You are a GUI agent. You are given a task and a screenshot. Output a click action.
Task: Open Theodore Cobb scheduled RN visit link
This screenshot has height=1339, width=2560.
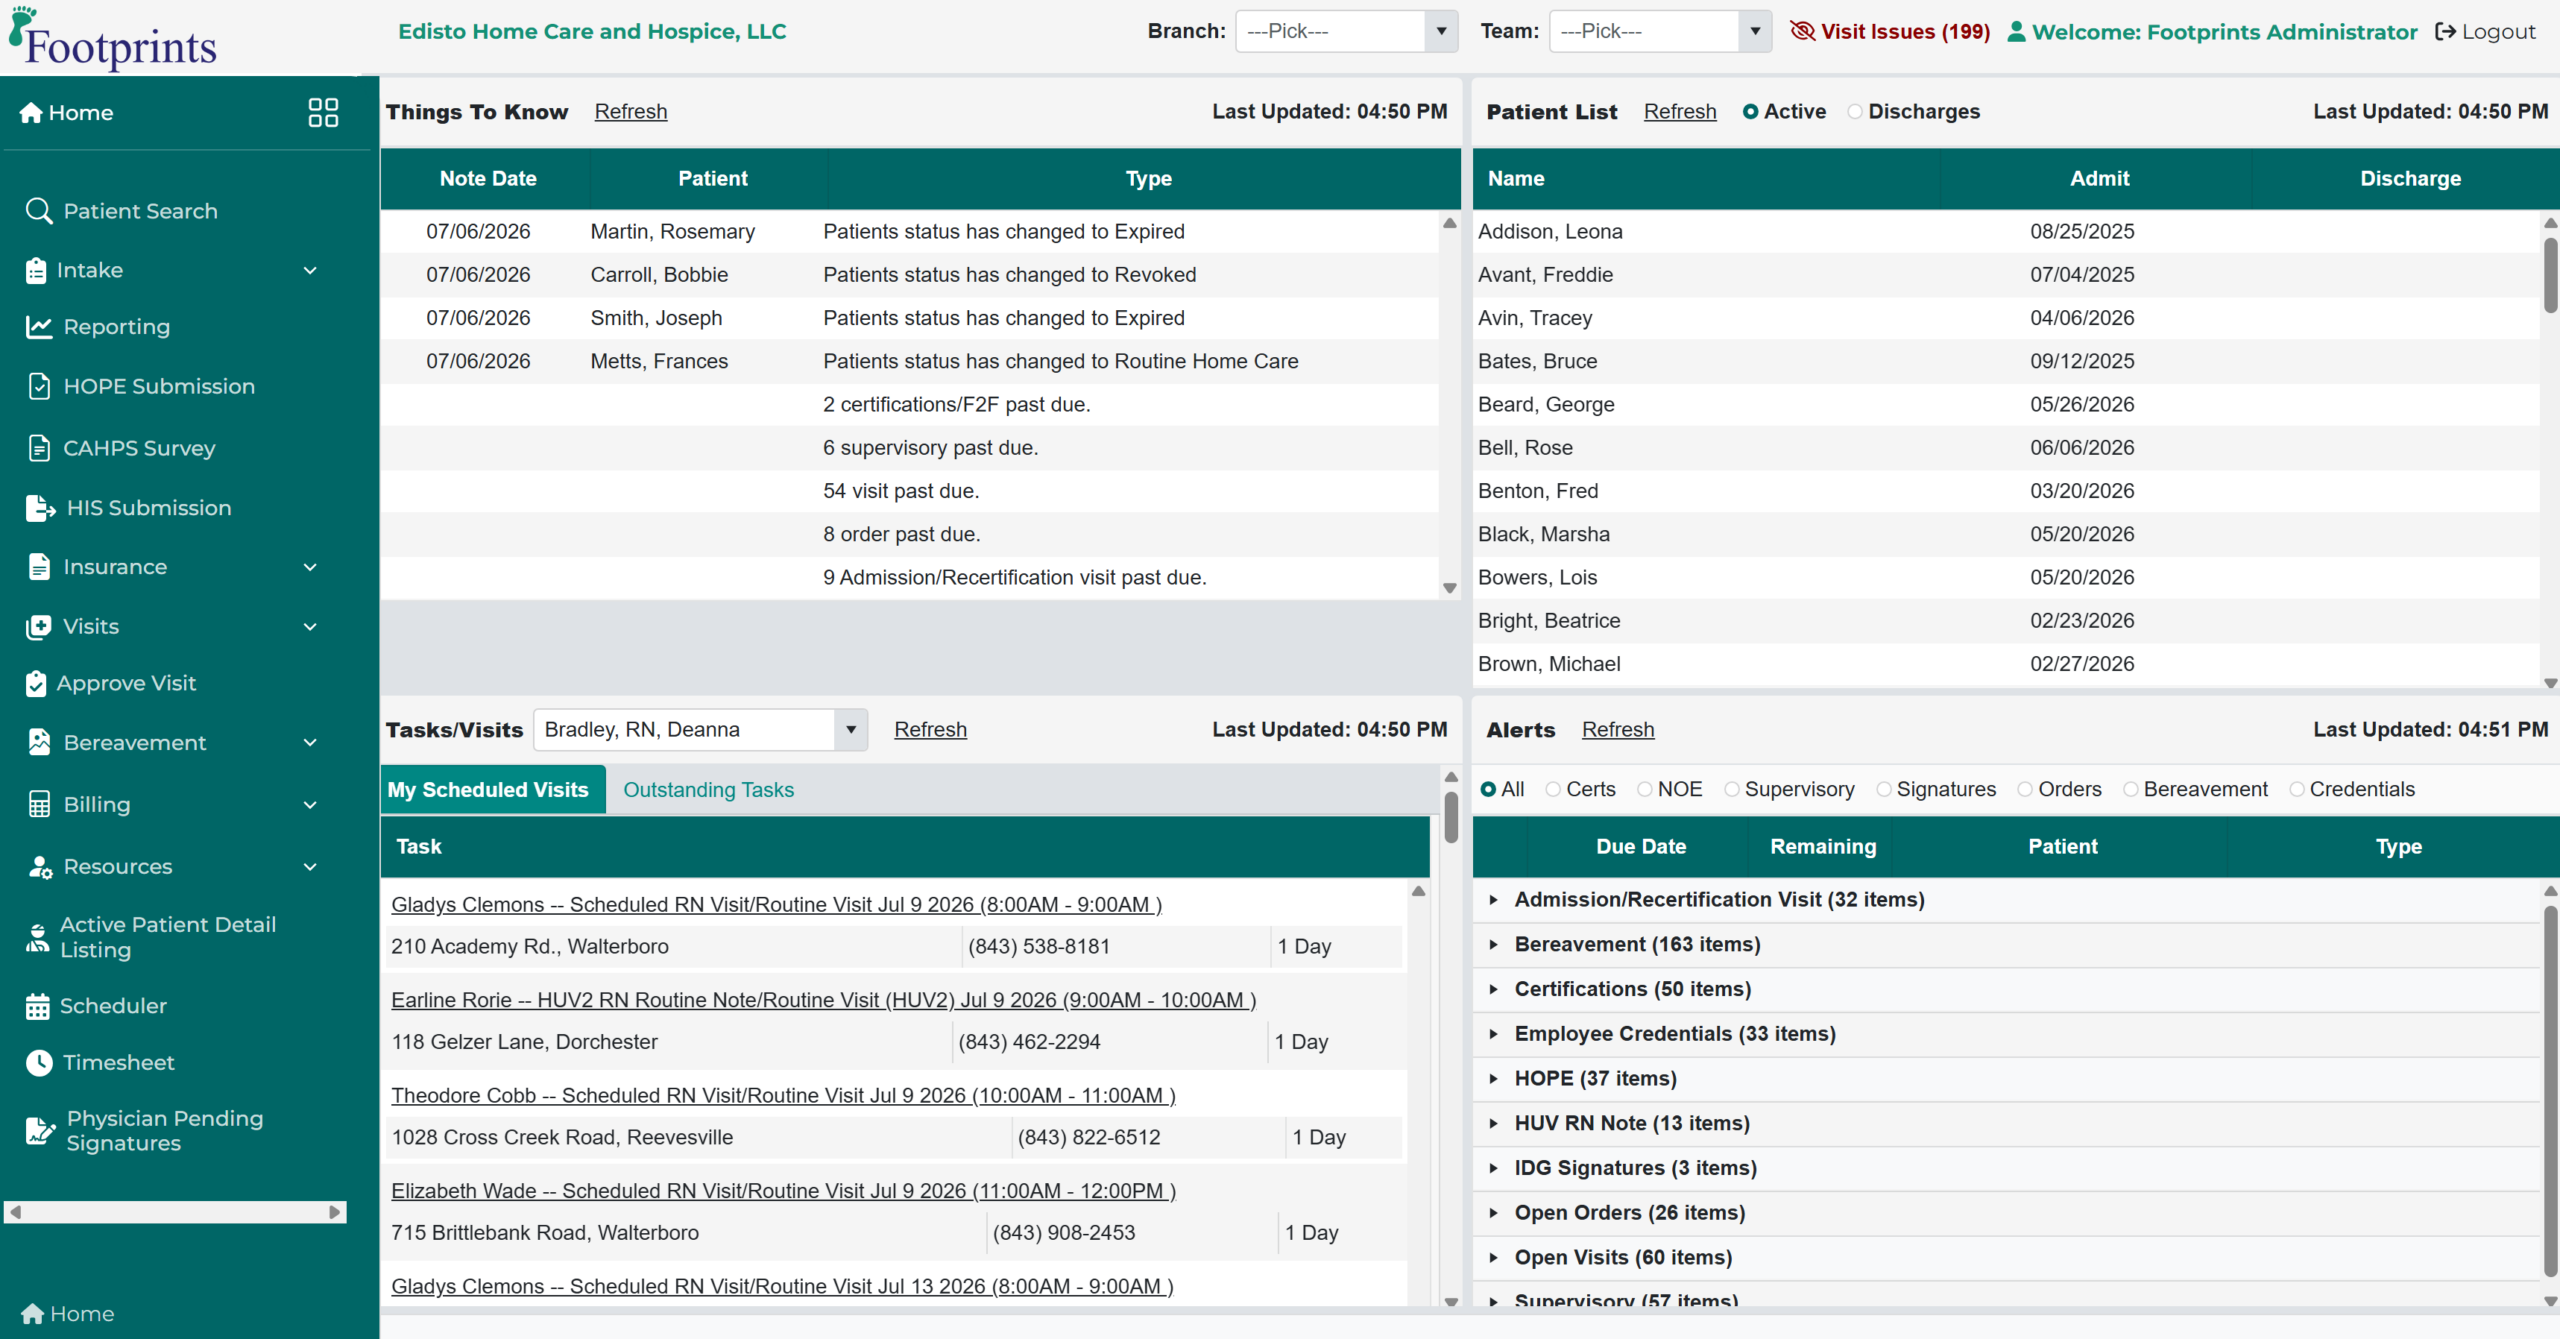click(783, 1095)
